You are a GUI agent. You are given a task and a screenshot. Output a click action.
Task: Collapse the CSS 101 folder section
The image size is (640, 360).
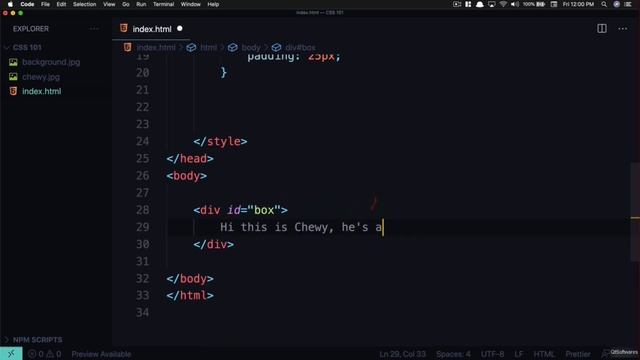pos(27,47)
